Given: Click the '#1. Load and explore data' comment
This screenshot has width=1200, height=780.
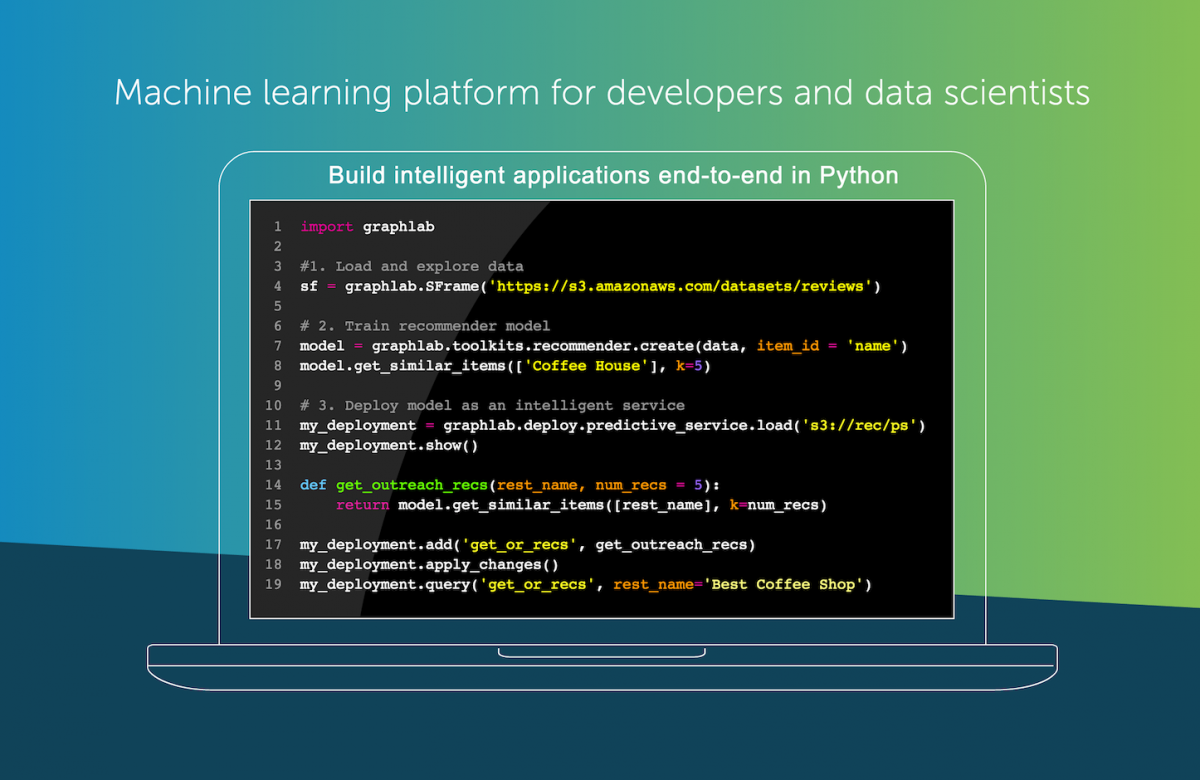Looking at the screenshot, I should (411, 267).
